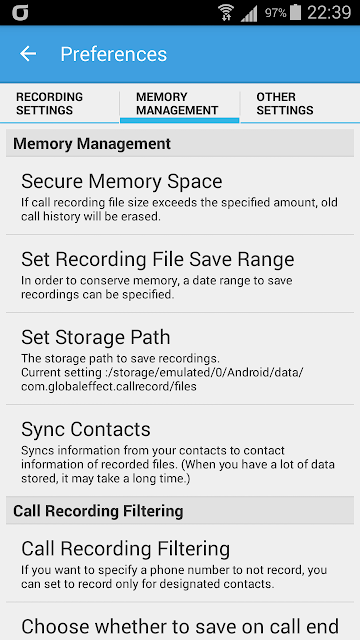Open Call Recording Filtering preference item
The height and width of the screenshot is (640, 360).
tap(180, 564)
